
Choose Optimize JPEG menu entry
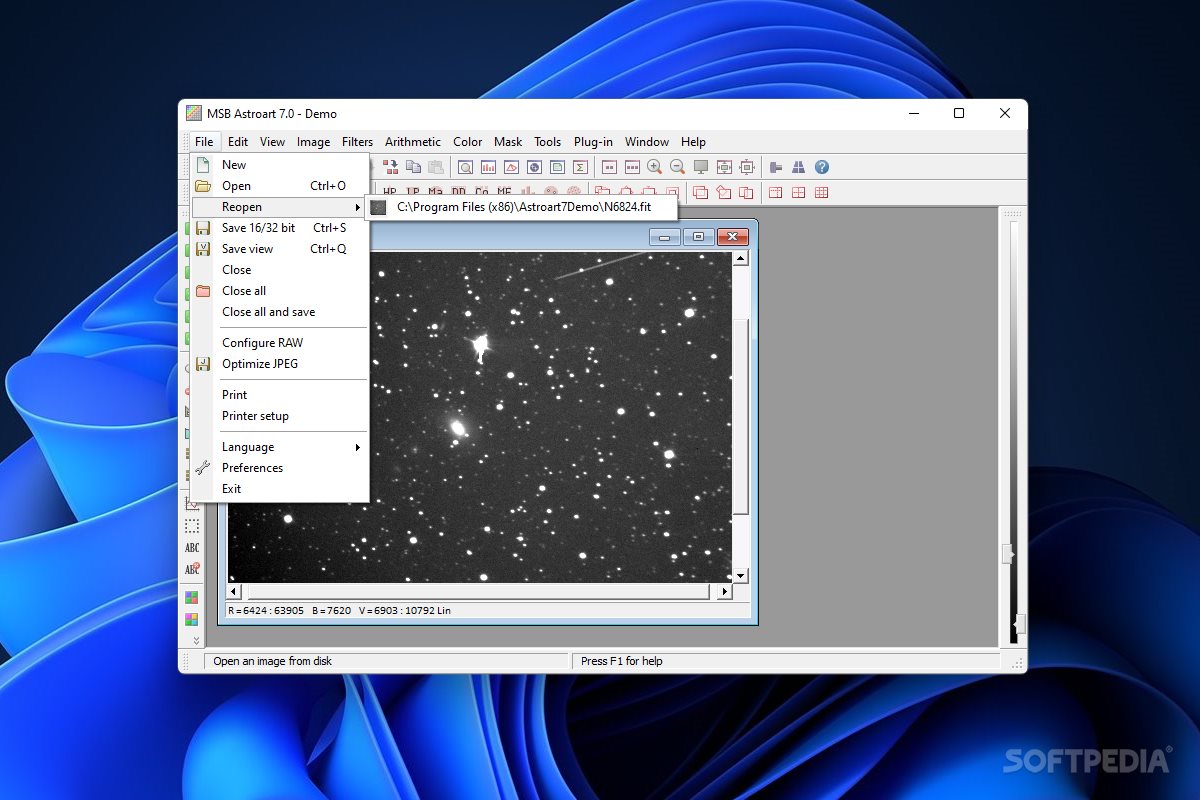[281, 364]
